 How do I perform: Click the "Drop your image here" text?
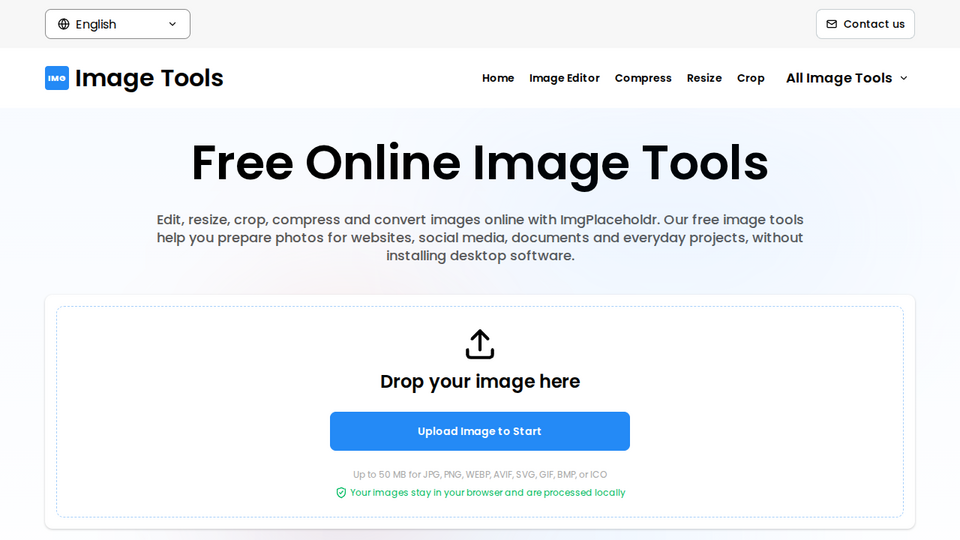(x=480, y=381)
